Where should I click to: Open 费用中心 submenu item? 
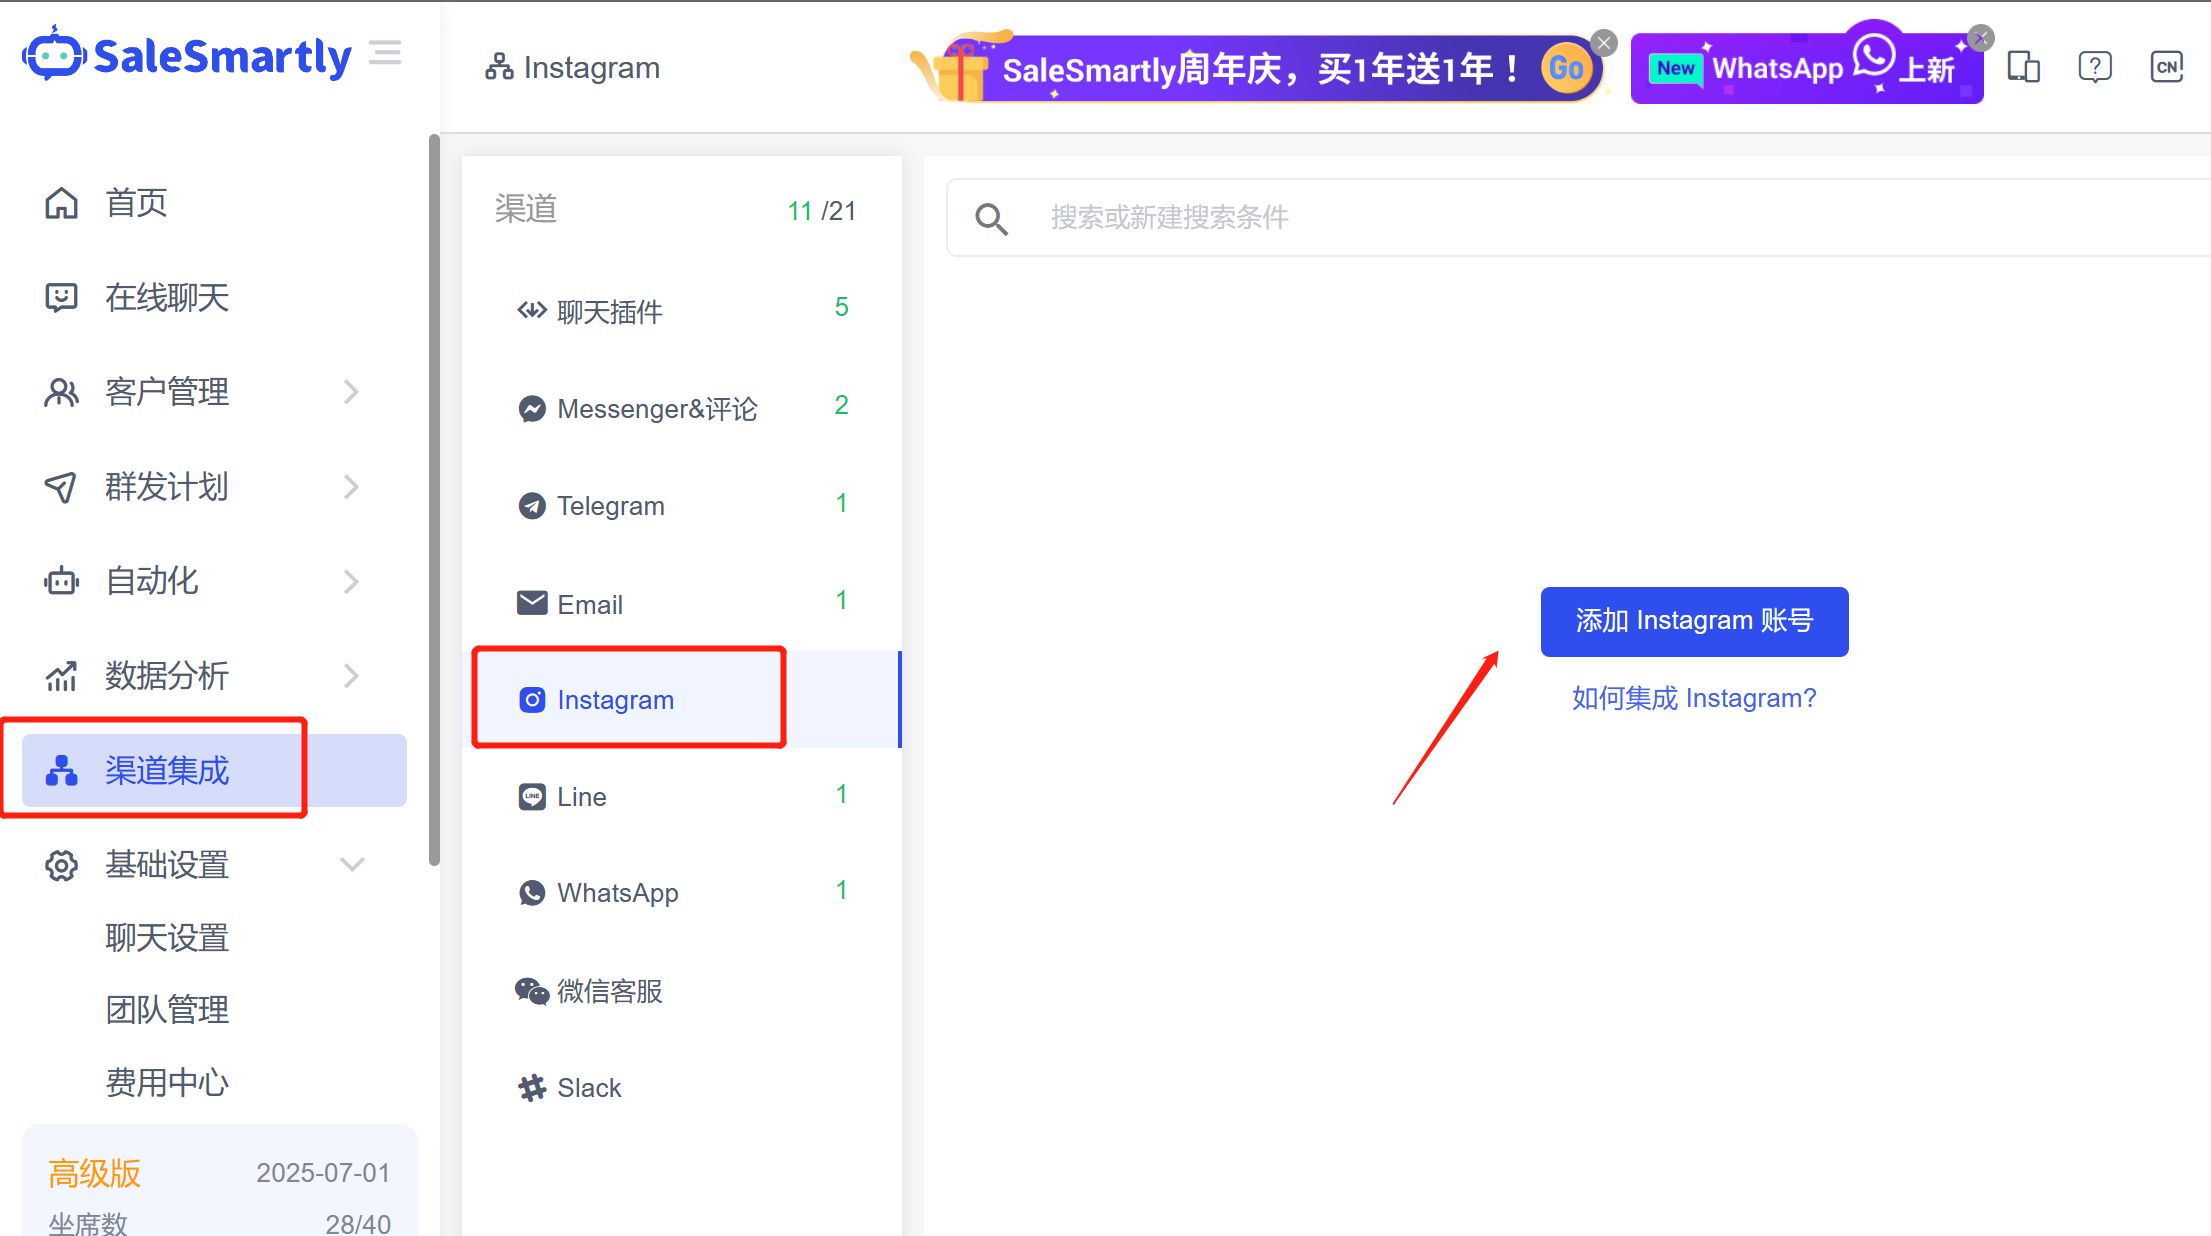[x=167, y=1083]
